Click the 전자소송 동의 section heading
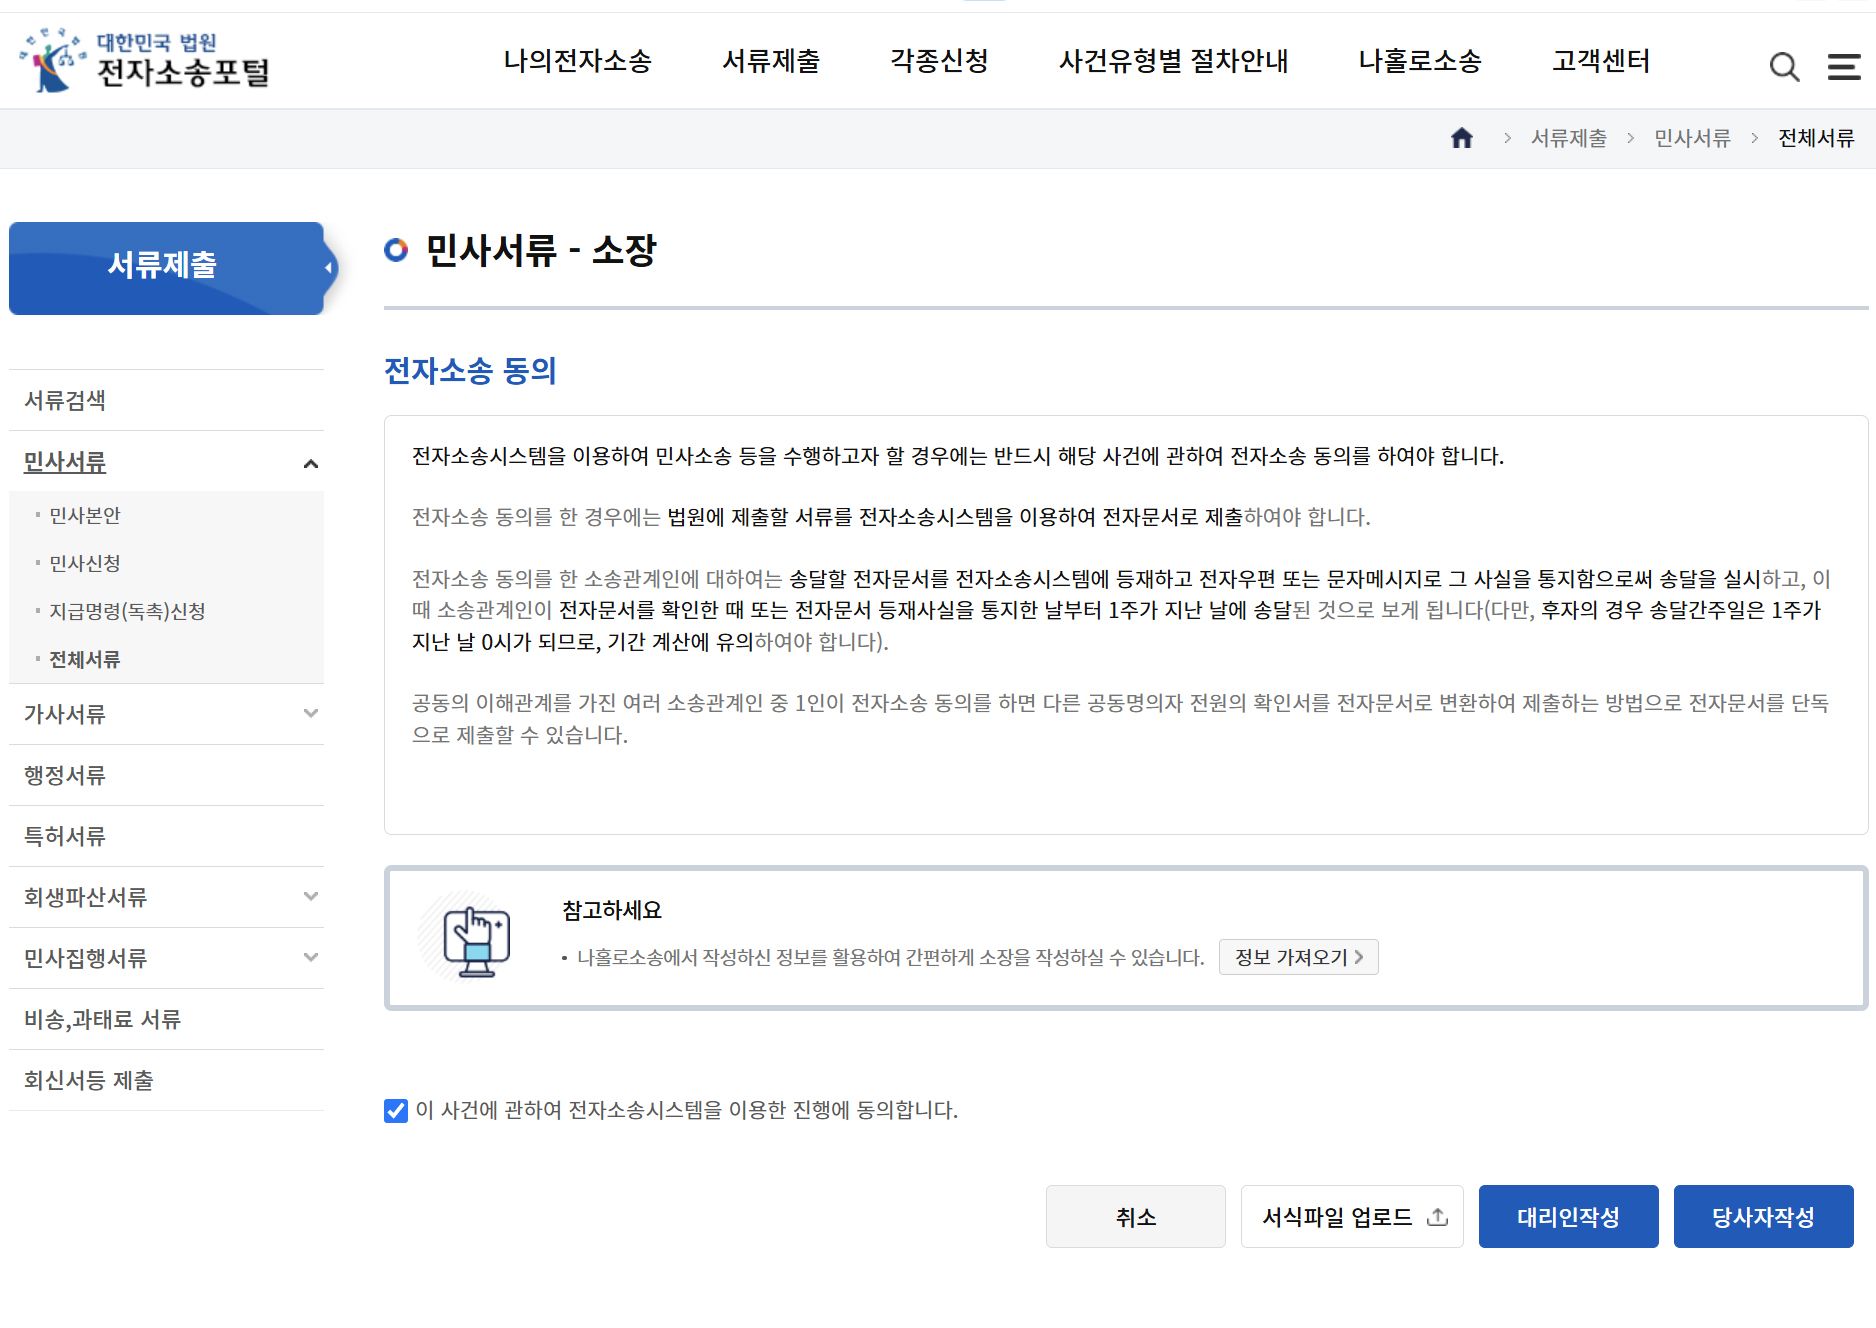The height and width of the screenshot is (1328, 1876). (x=470, y=371)
